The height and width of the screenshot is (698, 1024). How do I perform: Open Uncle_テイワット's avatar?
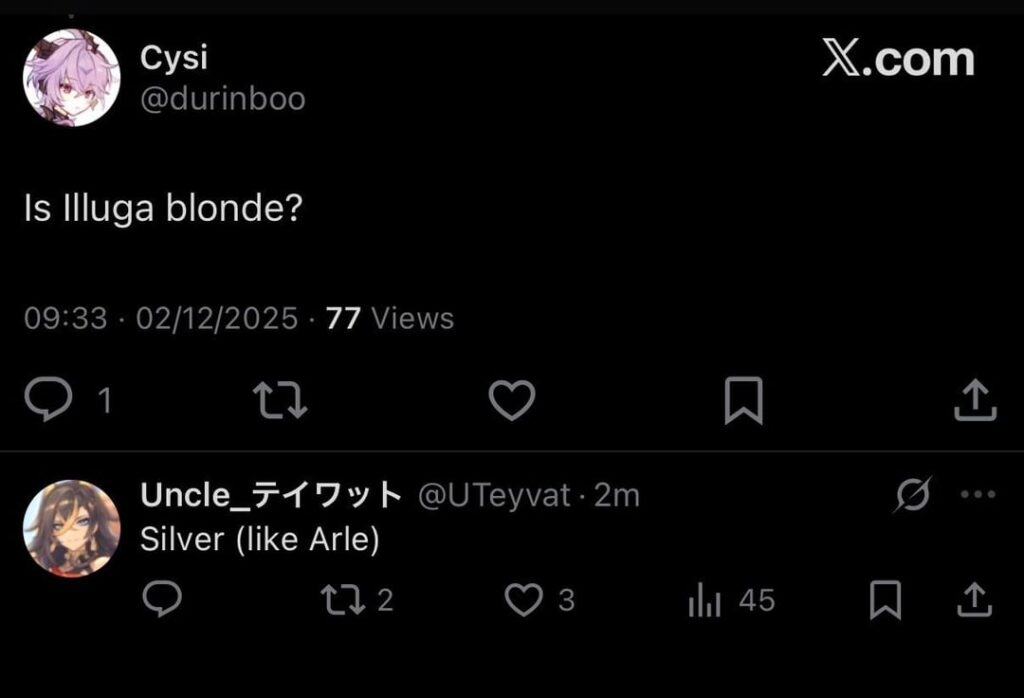72,528
